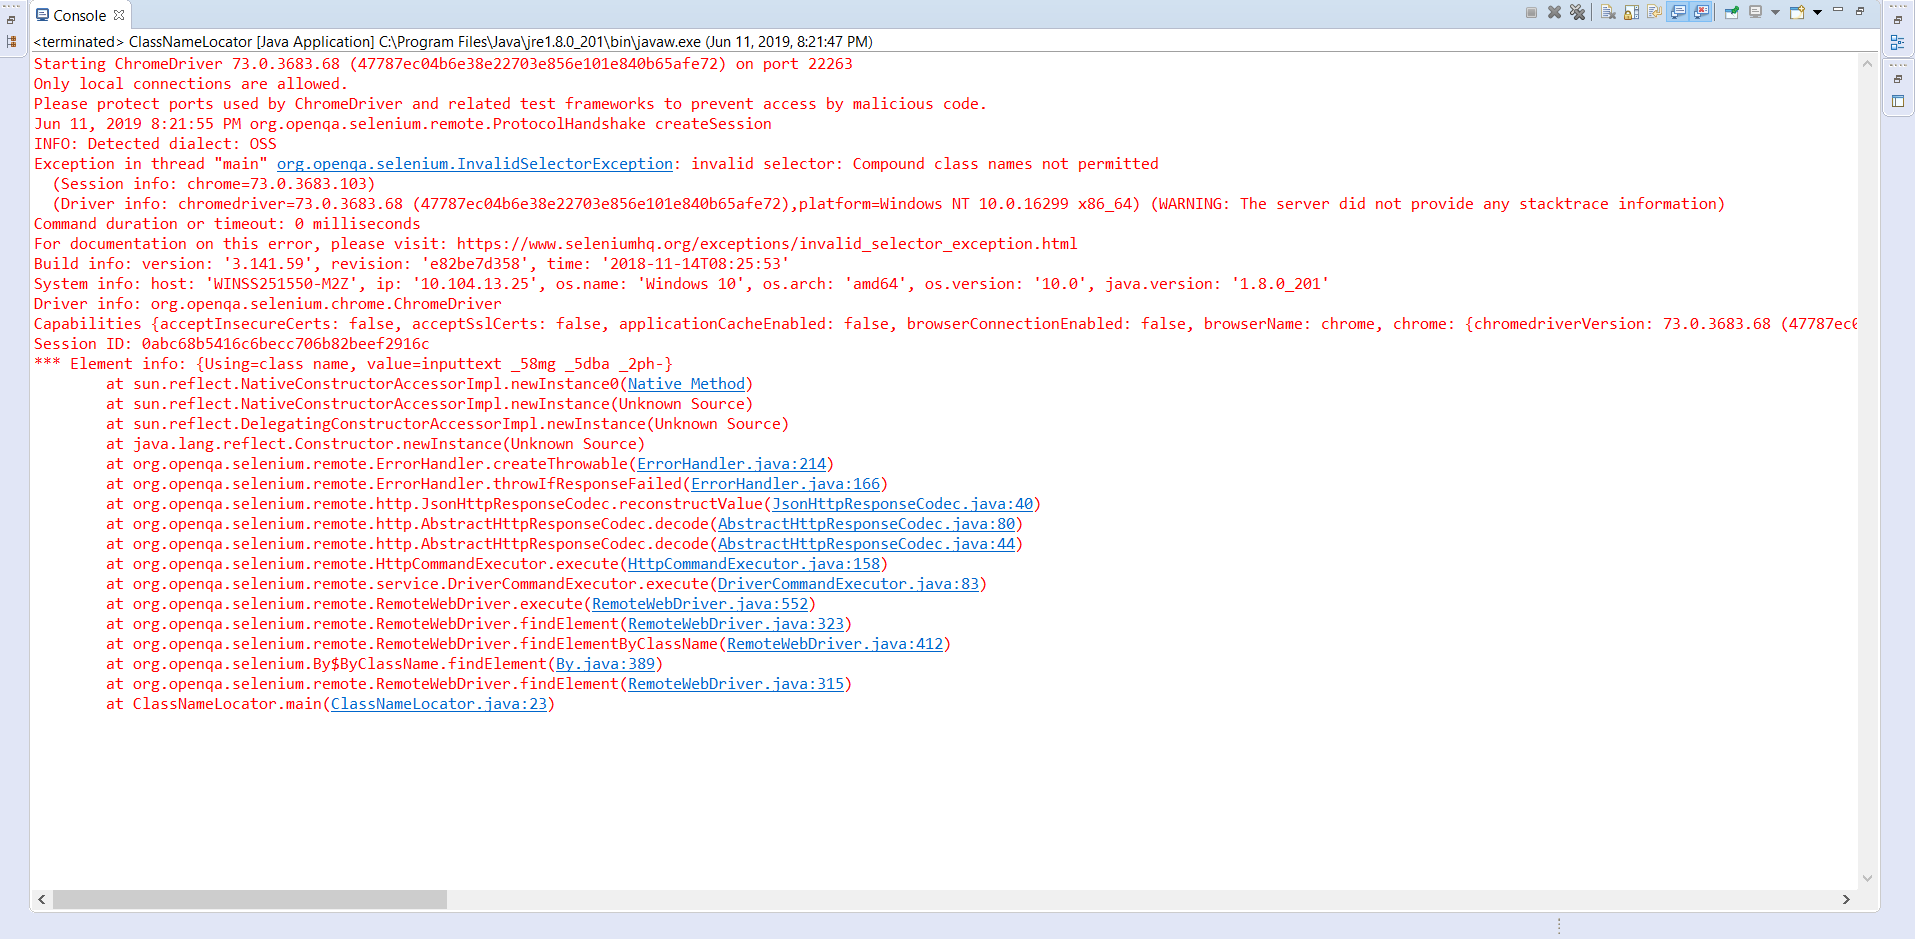Click the 'Only local connections are allowed.' line
Screen dimensions: 1915x939
point(191,84)
